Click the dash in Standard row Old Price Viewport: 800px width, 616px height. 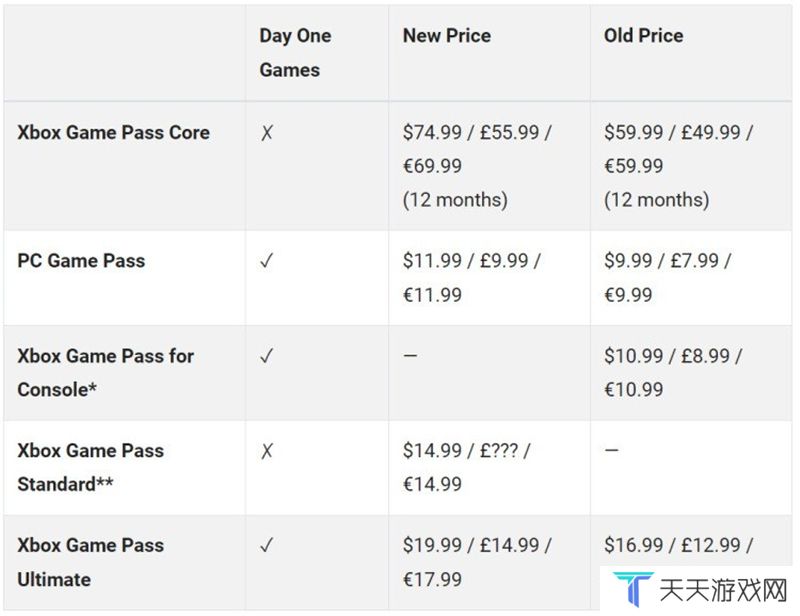pyautogui.click(x=611, y=450)
